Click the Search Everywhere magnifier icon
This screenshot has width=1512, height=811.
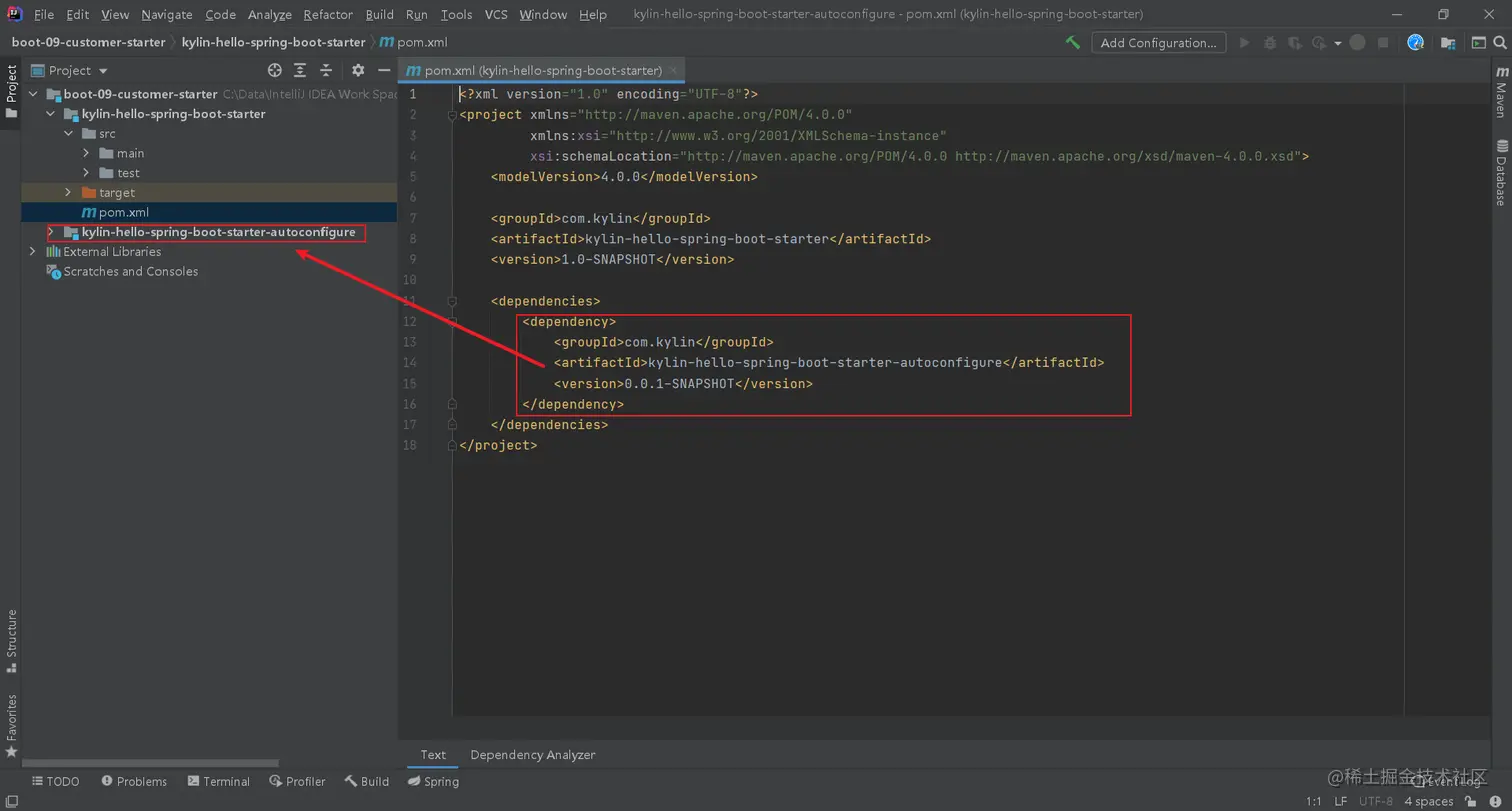[1500, 42]
